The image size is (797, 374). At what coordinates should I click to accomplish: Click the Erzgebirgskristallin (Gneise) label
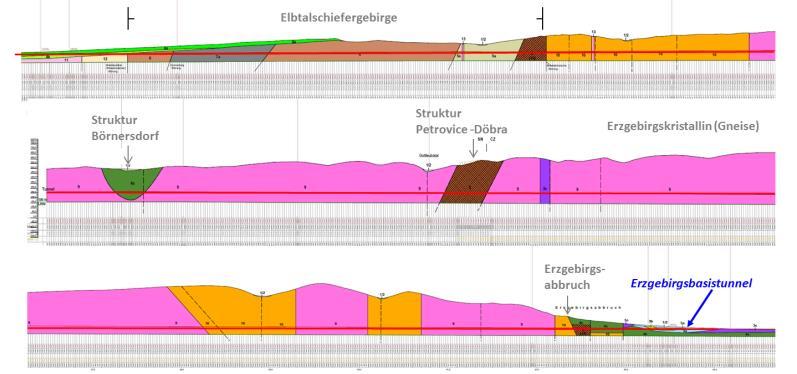(683, 127)
